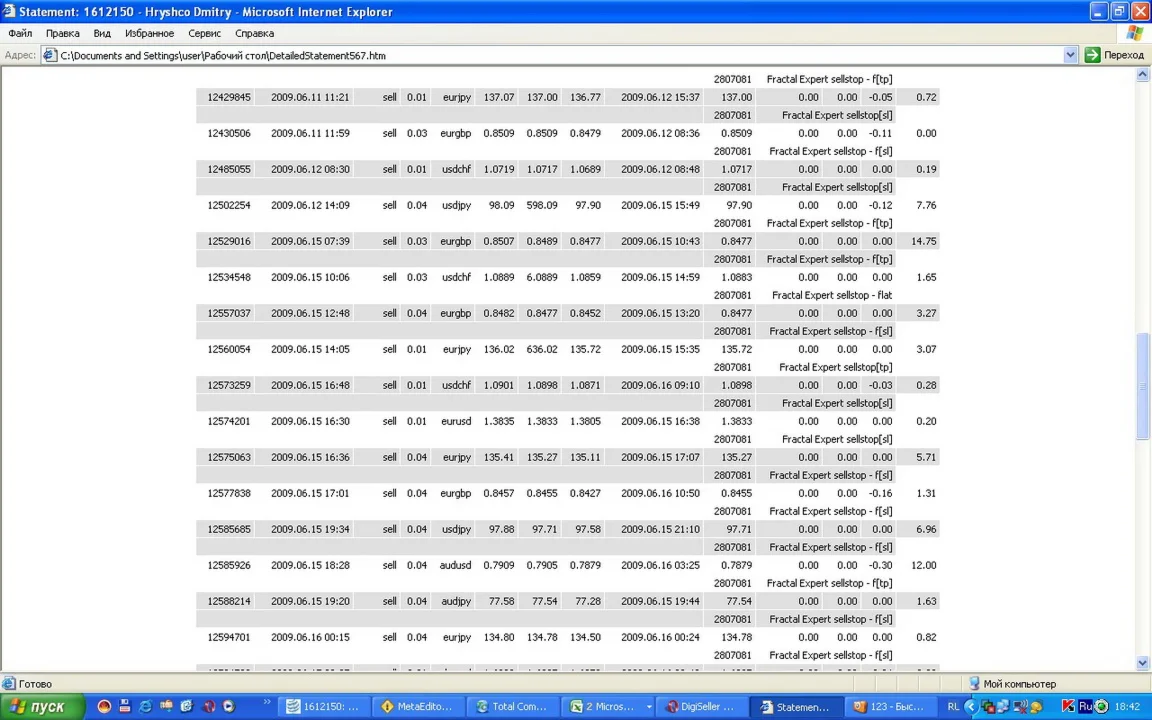This screenshot has width=1152, height=720.
Task: Expand hidden system tray icons arrow
Action: click(971, 707)
